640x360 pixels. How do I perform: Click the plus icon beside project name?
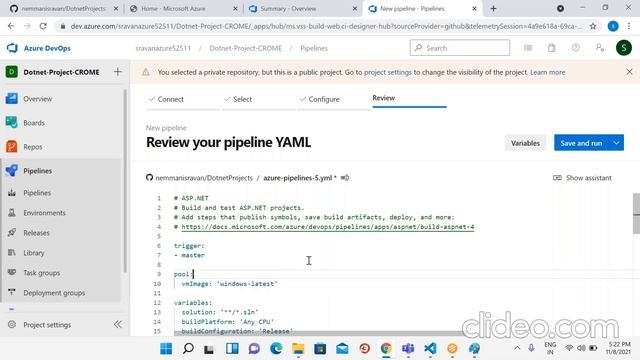coord(118,72)
